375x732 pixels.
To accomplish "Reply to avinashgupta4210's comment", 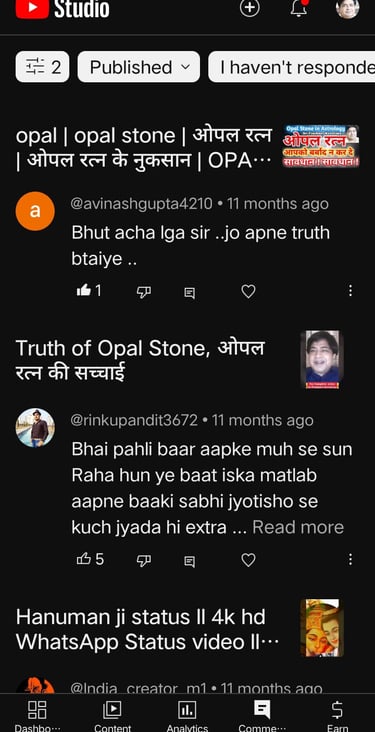I will pyautogui.click(x=189, y=293).
